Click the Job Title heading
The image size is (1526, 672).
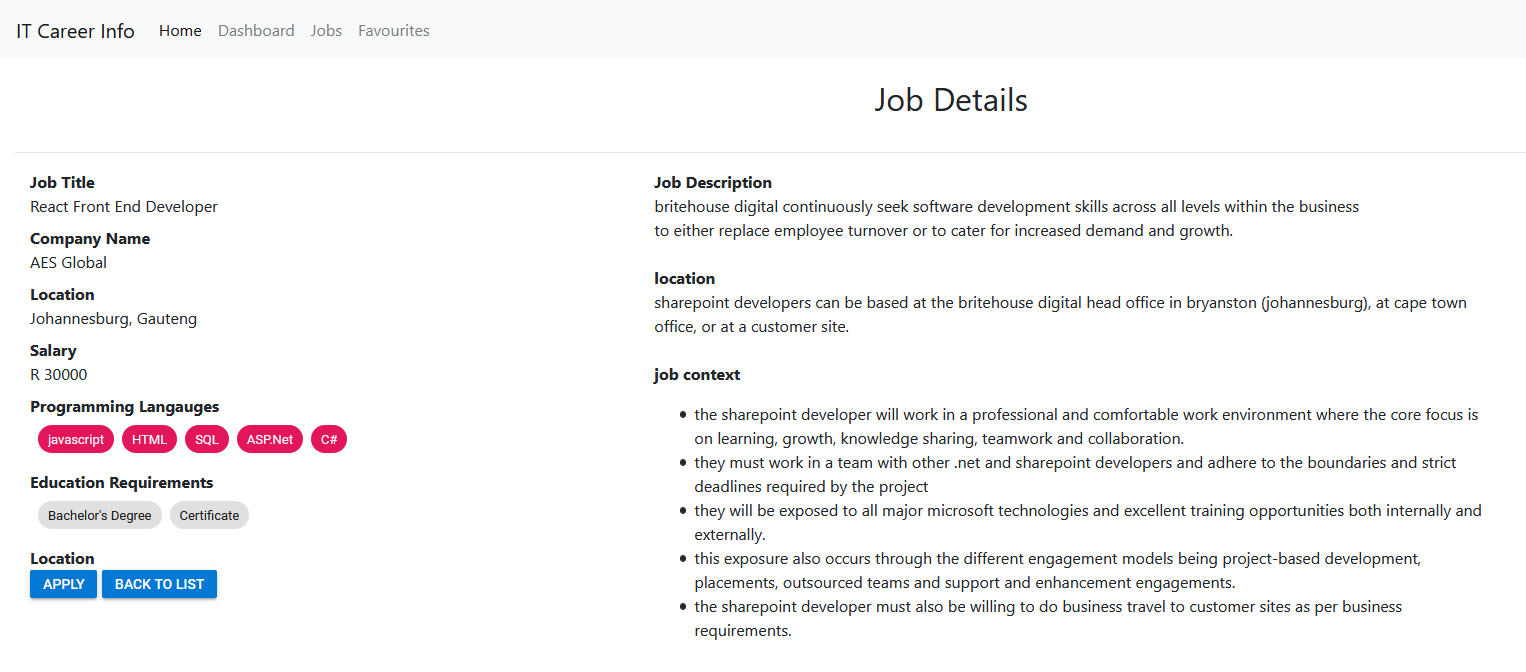coord(62,182)
